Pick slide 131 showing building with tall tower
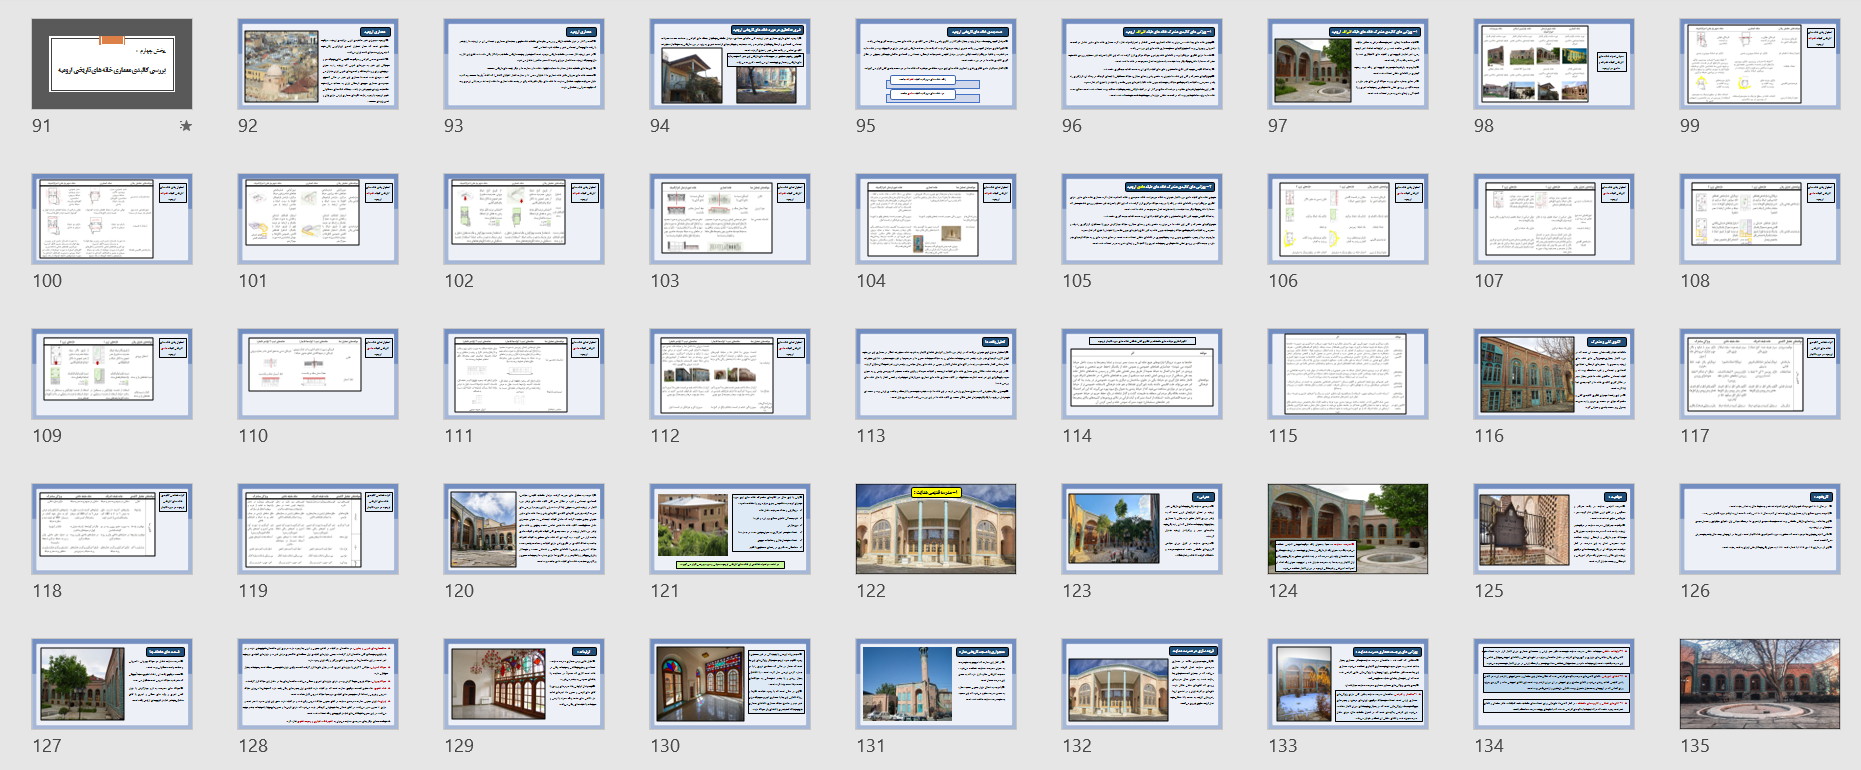The width and height of the screenshot is (1861, 770). point(936,684)
